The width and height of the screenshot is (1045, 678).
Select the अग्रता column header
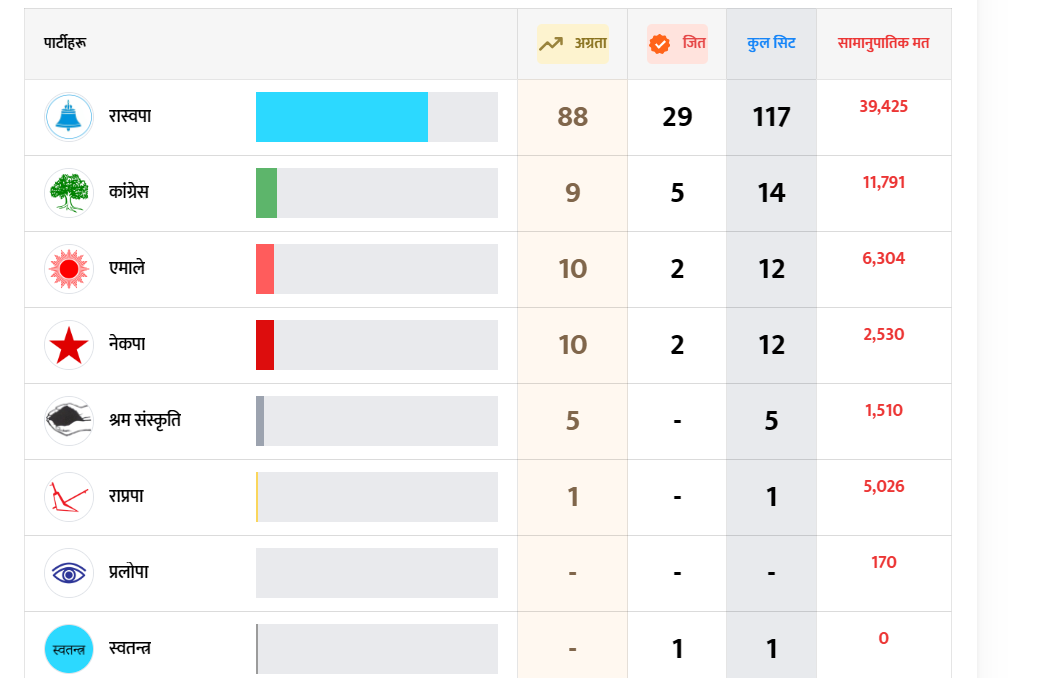coord(573,44)
